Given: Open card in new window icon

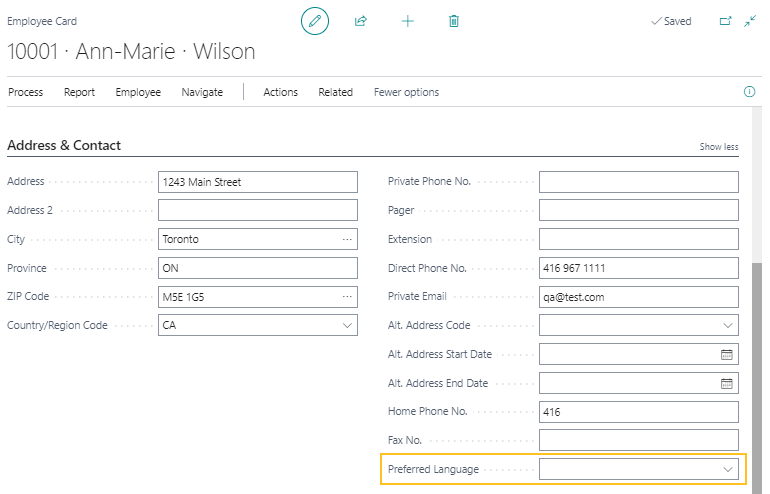Looking at the screenshot, I should 725,21.
